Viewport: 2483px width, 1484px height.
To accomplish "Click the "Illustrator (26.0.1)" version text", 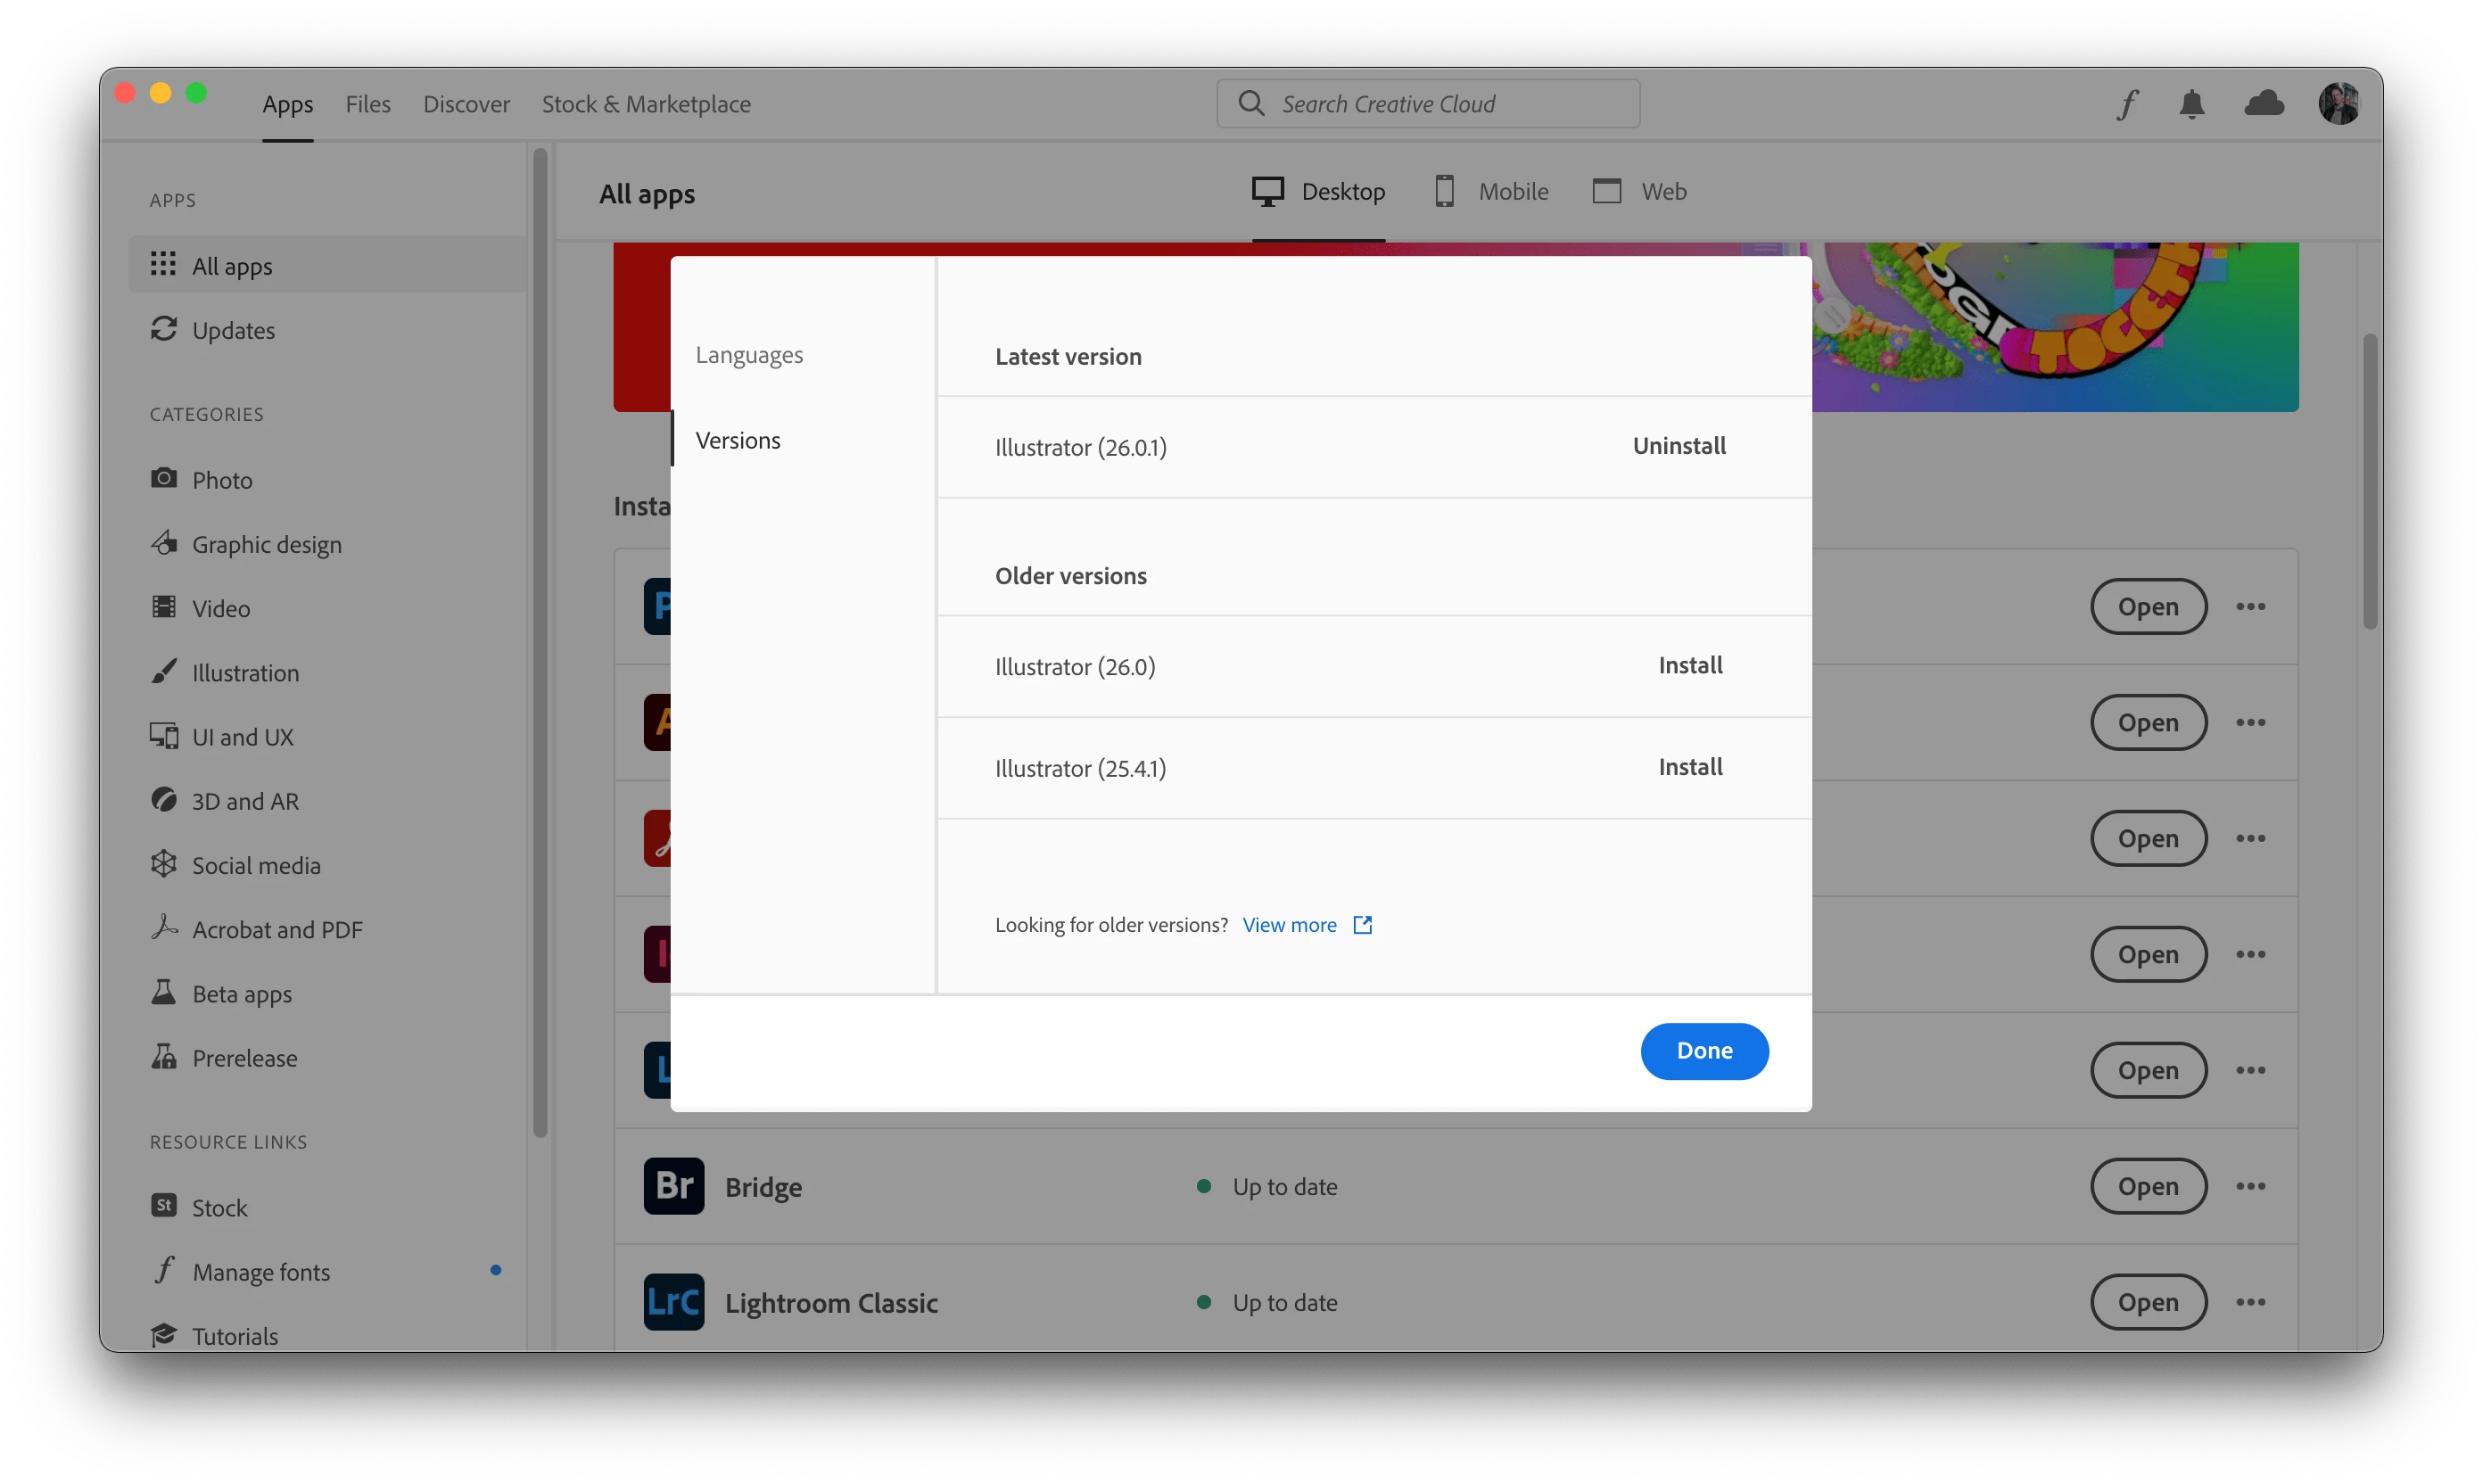I will (1080, 447).
